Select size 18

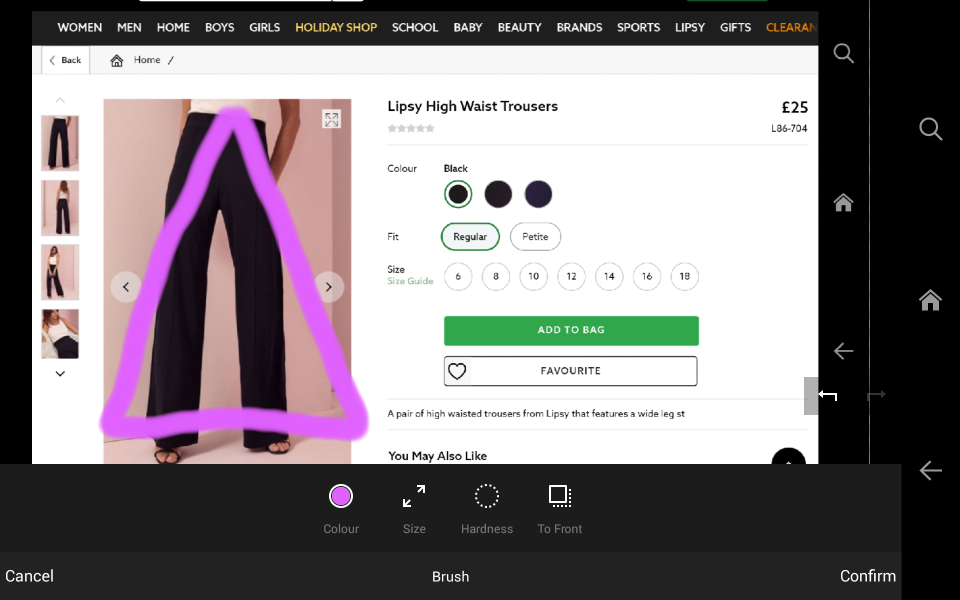click(x=684, y=276)
